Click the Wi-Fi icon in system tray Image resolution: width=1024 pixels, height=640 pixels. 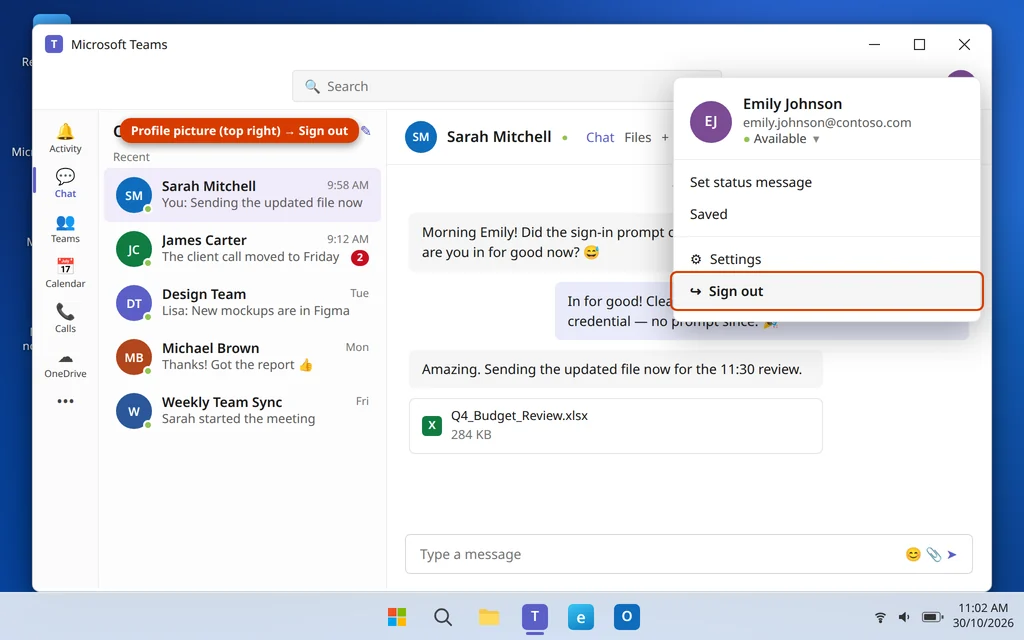click(x=880, y=617)
